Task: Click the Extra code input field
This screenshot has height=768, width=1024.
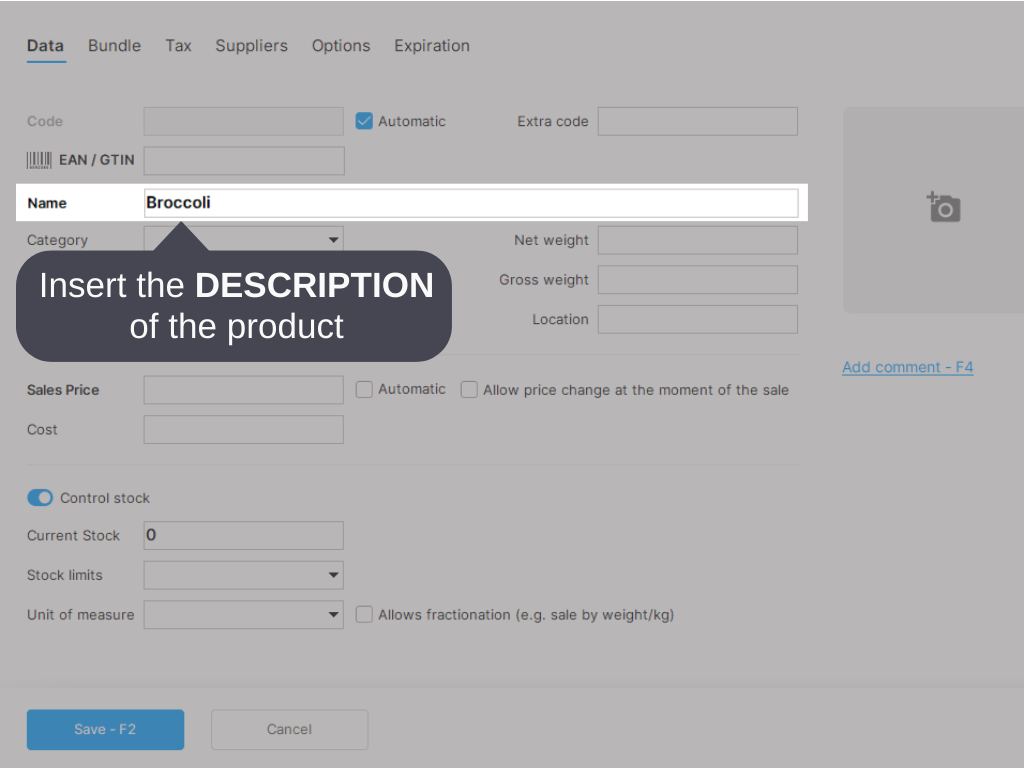Action: [x=697, y=121]
